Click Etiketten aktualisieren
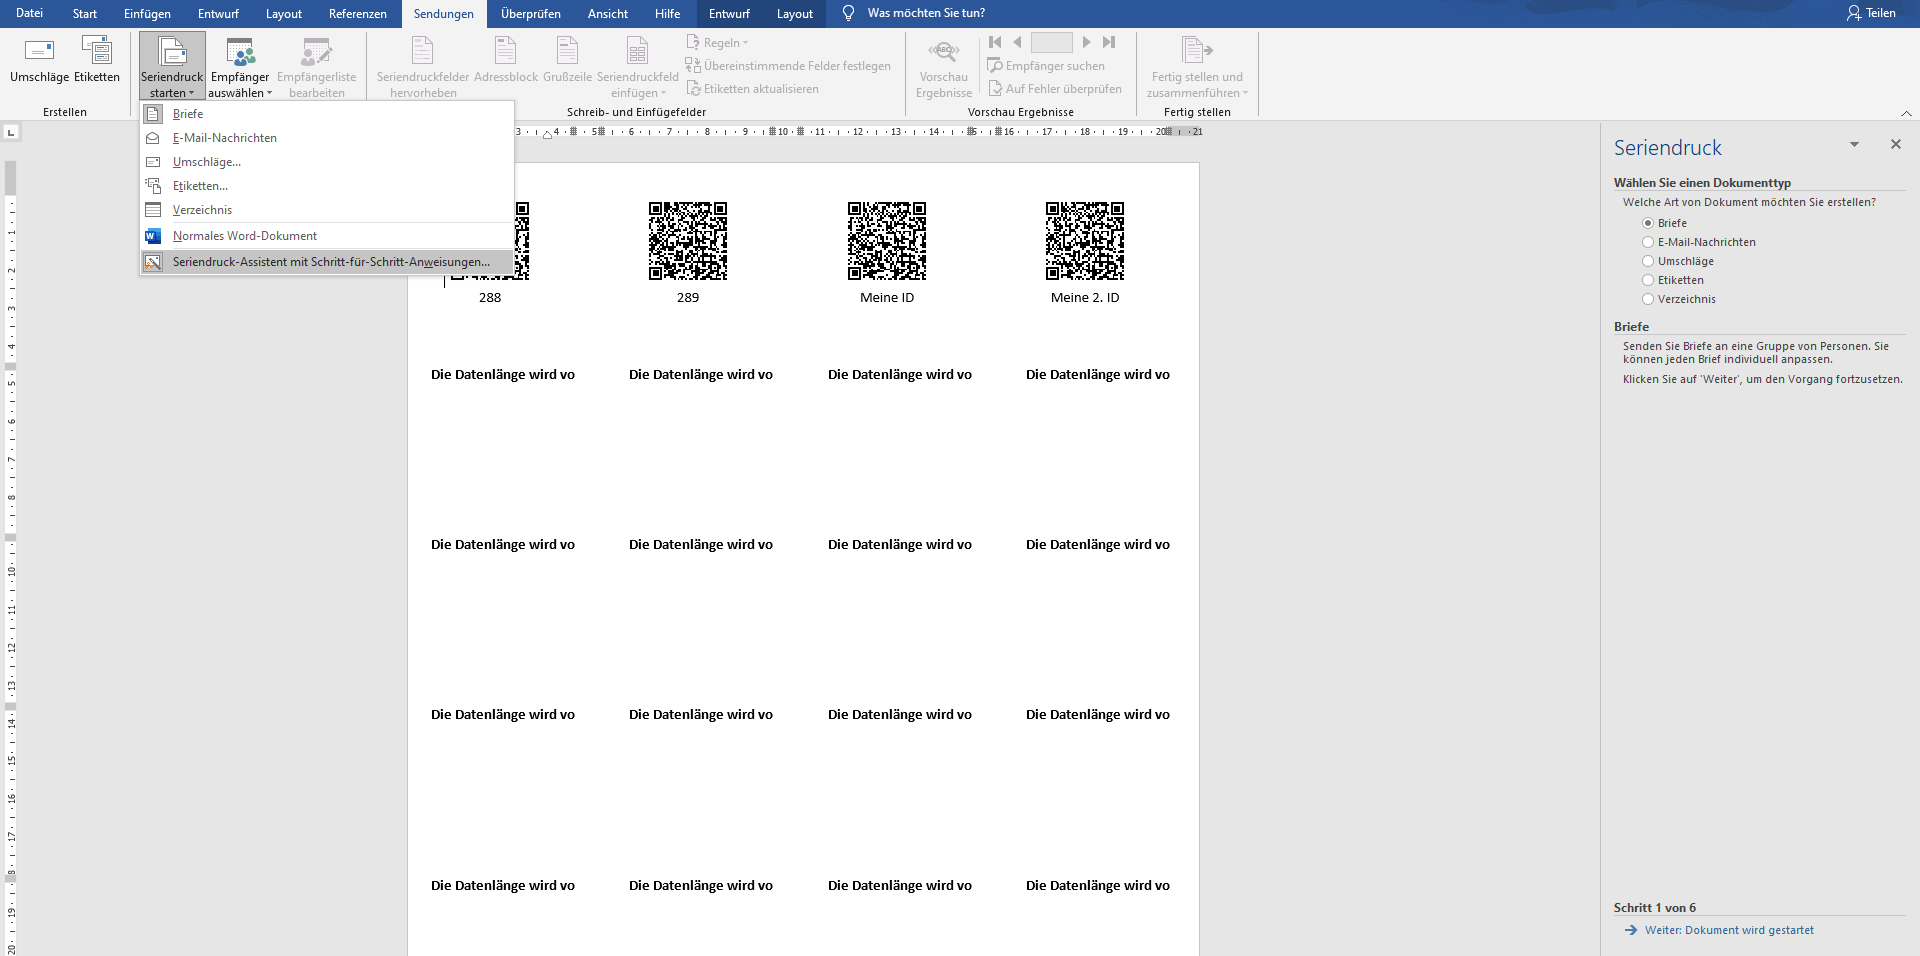Image resolution: width=1920 pixels, height=956 pixels. click(x=752, y=89)
